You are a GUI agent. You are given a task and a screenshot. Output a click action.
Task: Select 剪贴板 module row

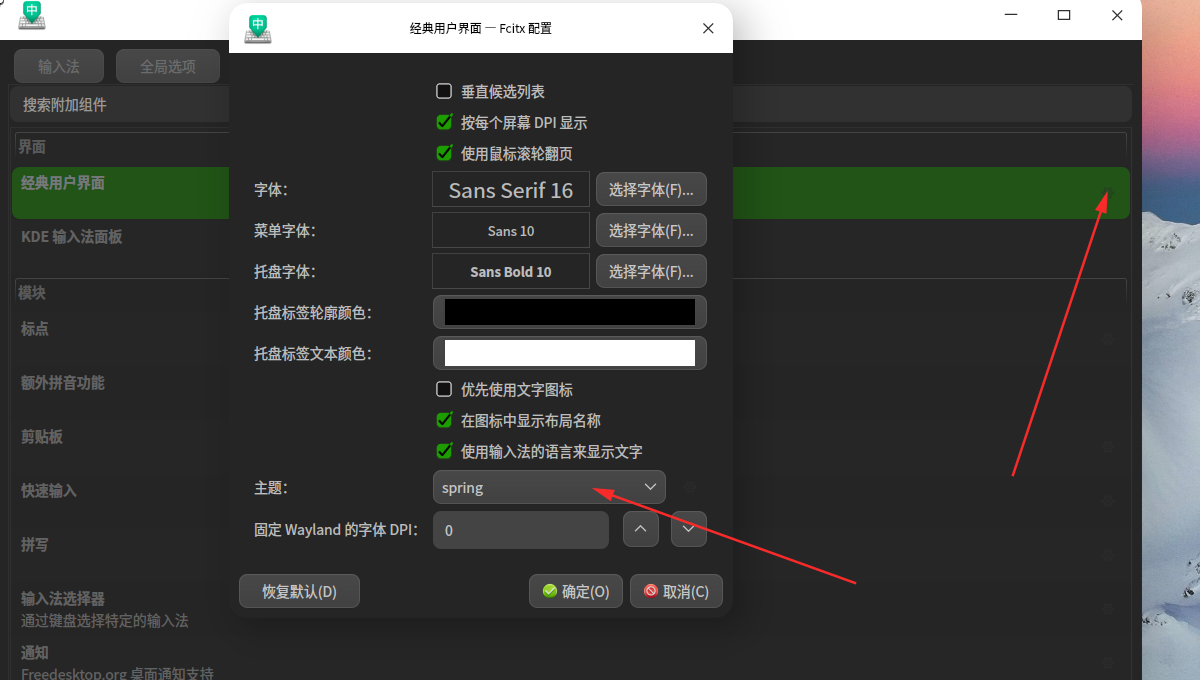(571, 447)
